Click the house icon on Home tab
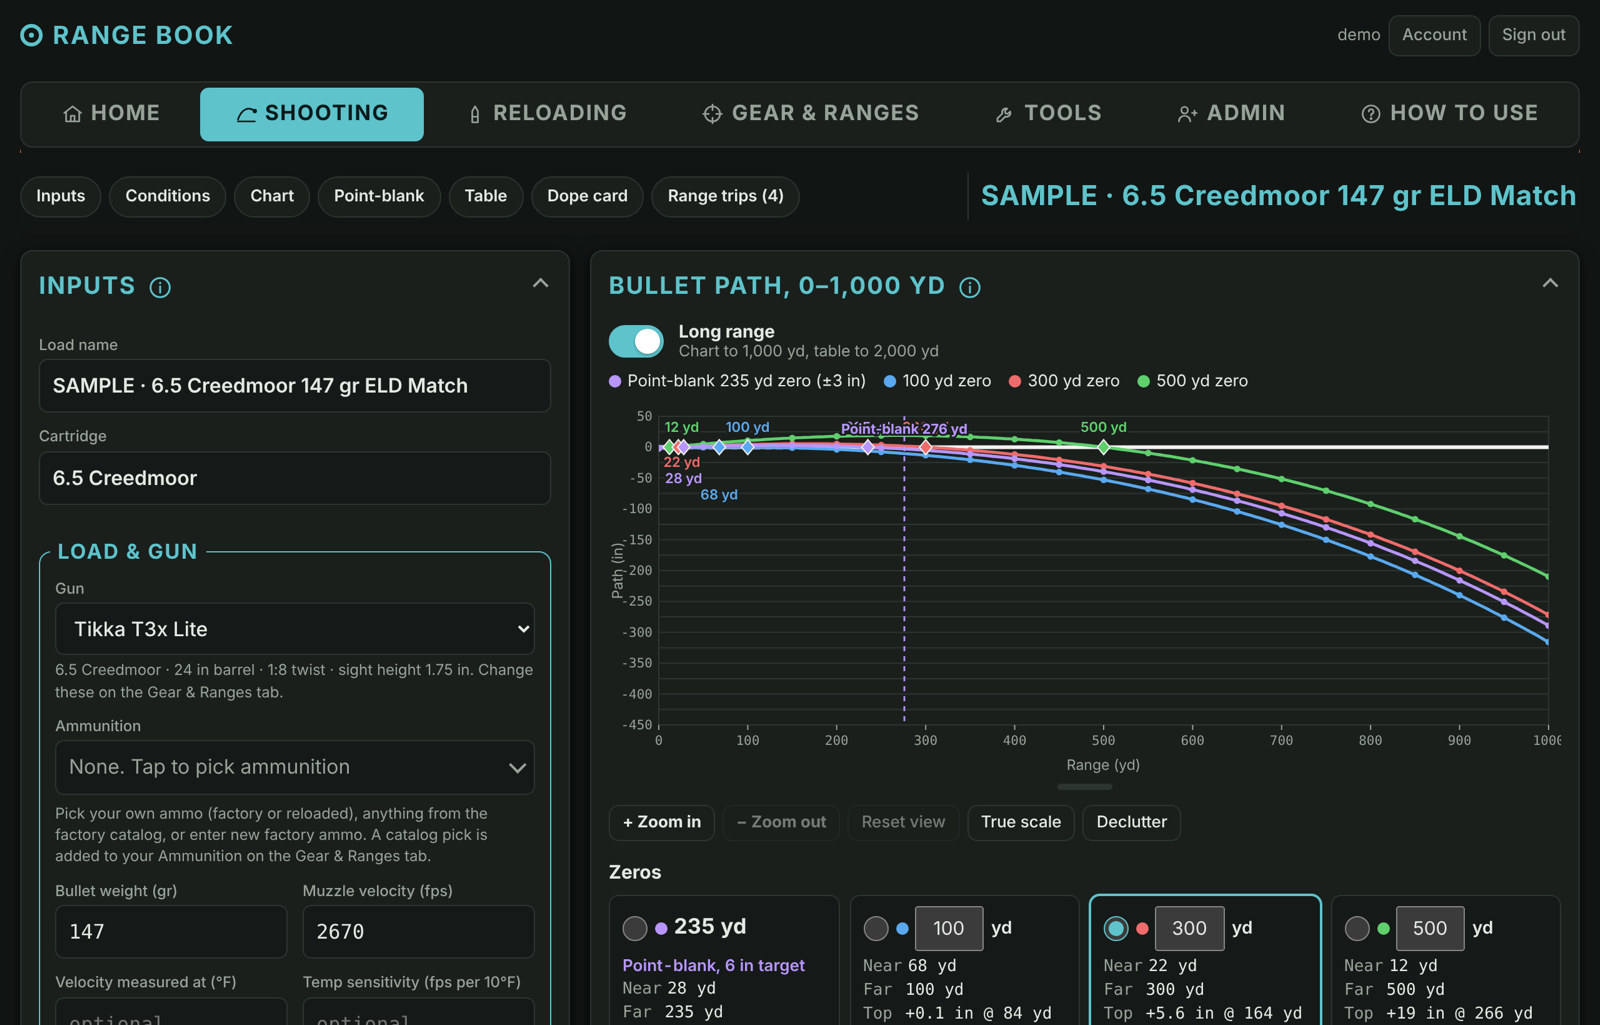This screenshot has height=1025, width=1600. (x=72, y=114)
